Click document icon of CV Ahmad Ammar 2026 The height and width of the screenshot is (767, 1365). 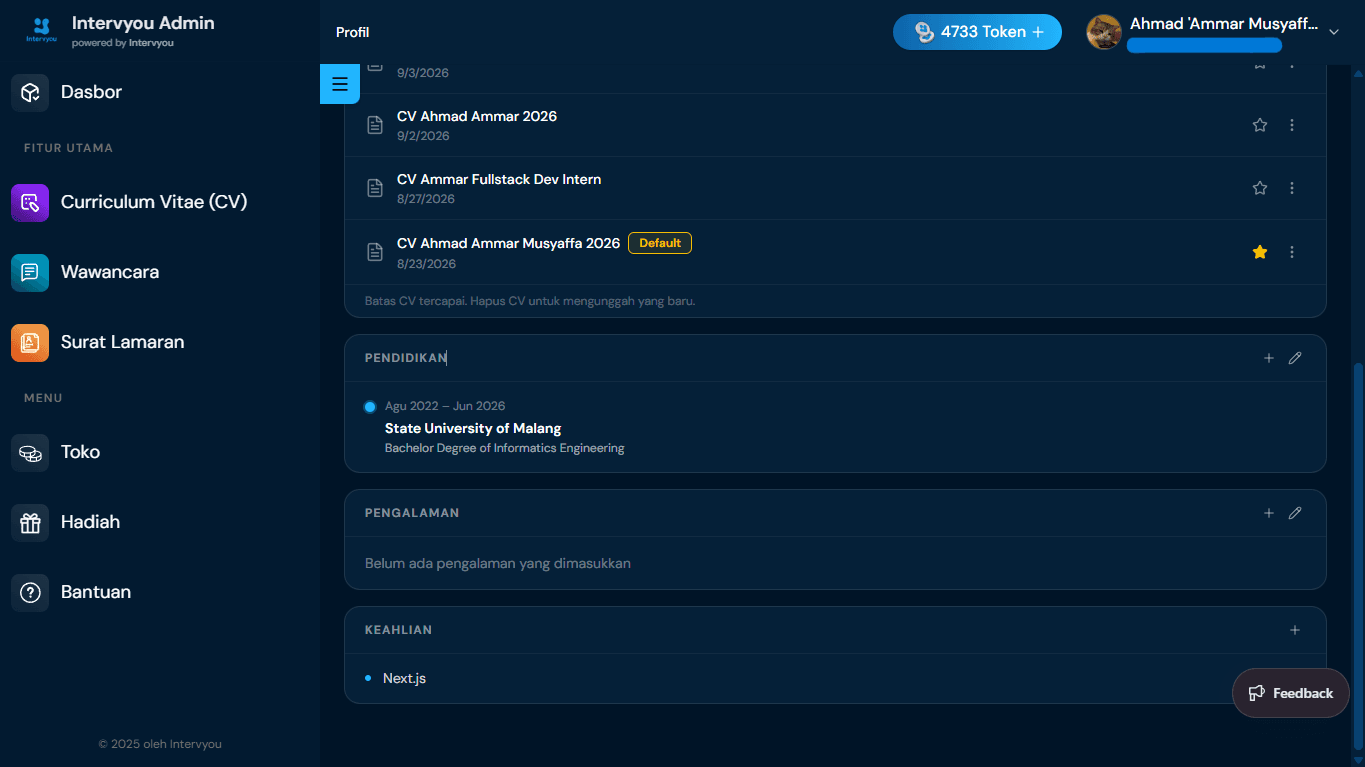(x=375, y=125)
